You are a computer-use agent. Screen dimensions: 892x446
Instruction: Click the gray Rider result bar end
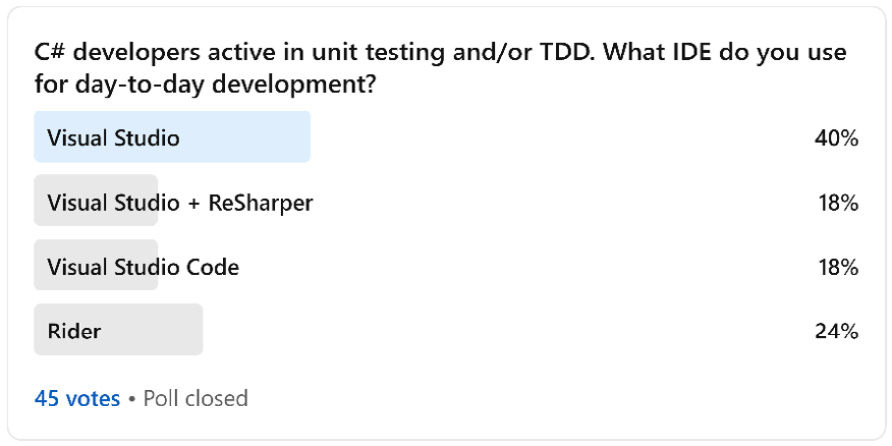197,329
